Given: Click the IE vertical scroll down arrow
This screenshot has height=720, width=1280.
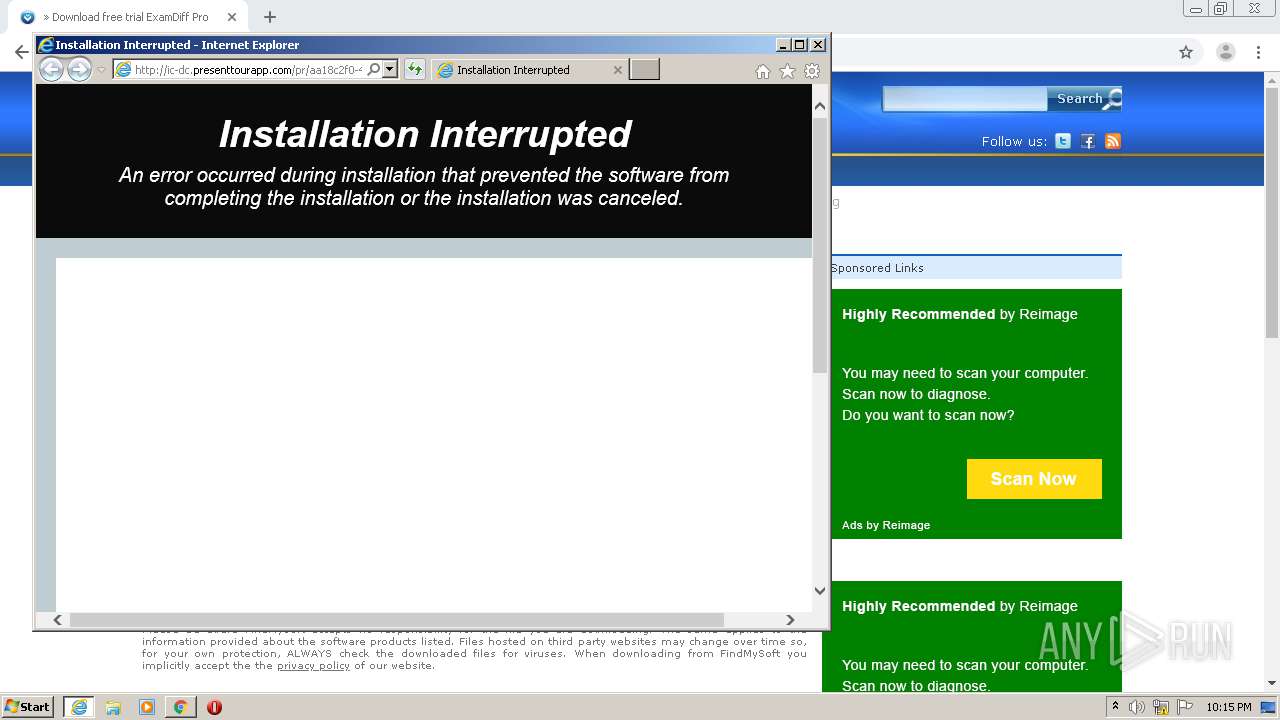Looking at the screenshot, I should tap(820, 590).
